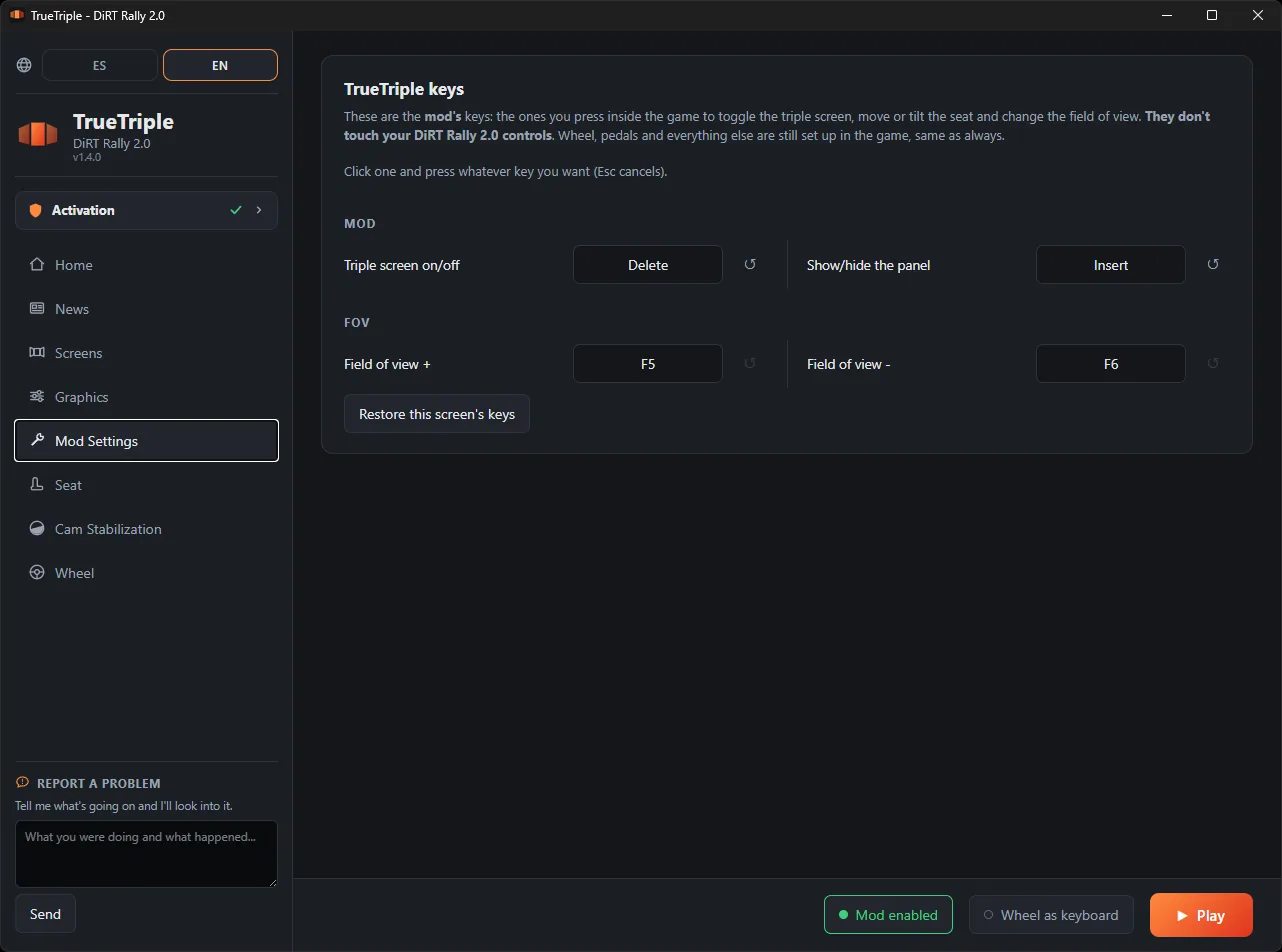This screenshot has height=952, width=1282.
Task: Expand the Activation chevron arrow
Action: 259,210
